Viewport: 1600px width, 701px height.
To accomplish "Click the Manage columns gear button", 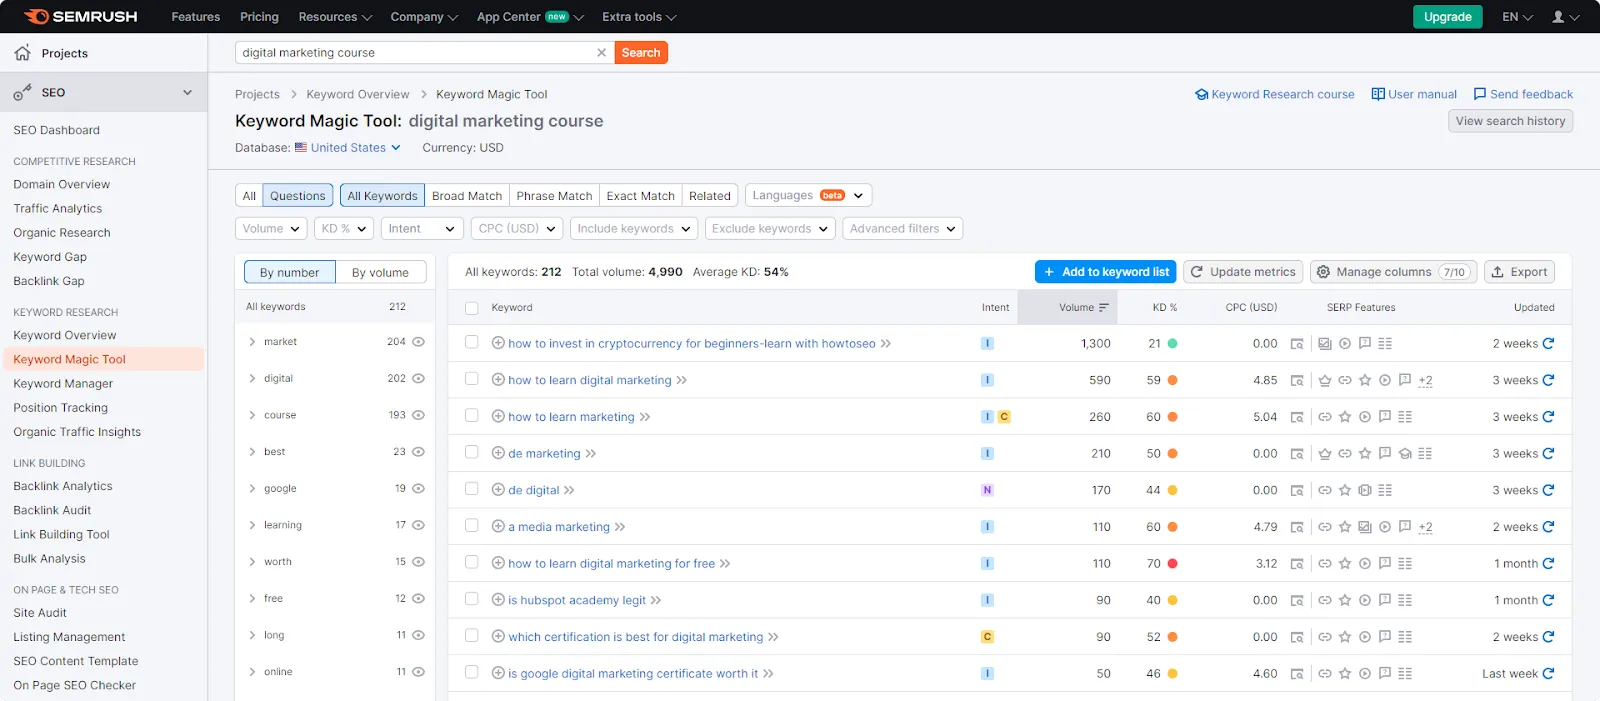I will point(1393,272).
